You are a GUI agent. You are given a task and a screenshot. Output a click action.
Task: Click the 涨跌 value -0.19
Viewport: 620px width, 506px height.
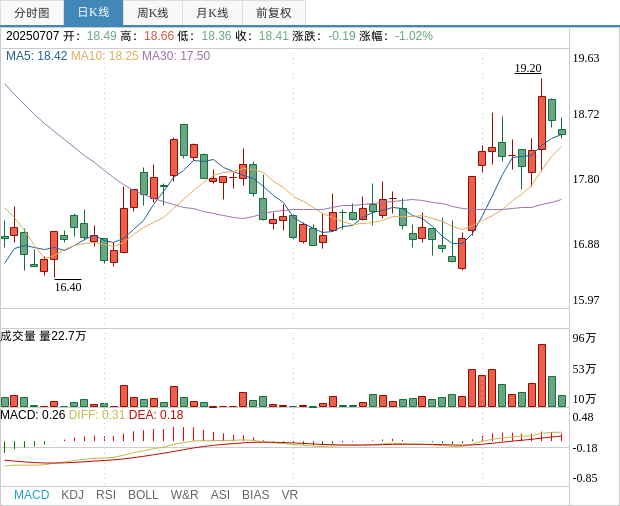tap(342, 36)
